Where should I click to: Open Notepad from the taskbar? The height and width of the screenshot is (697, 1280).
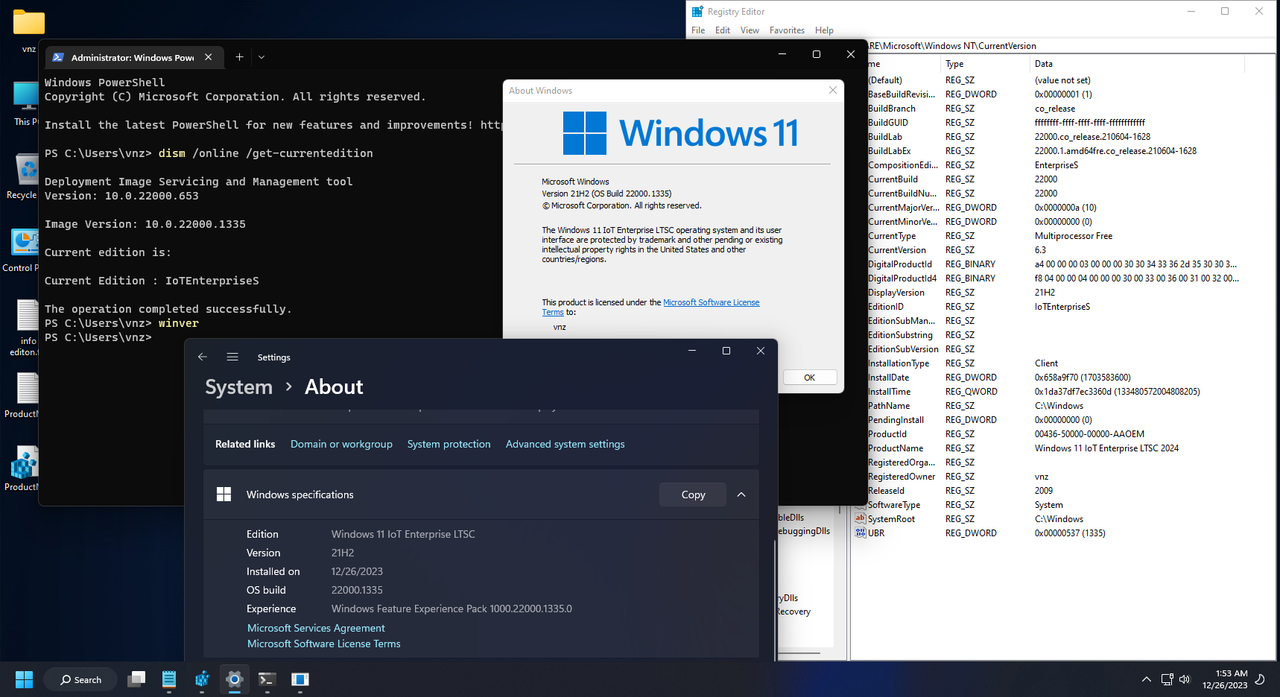169,679
